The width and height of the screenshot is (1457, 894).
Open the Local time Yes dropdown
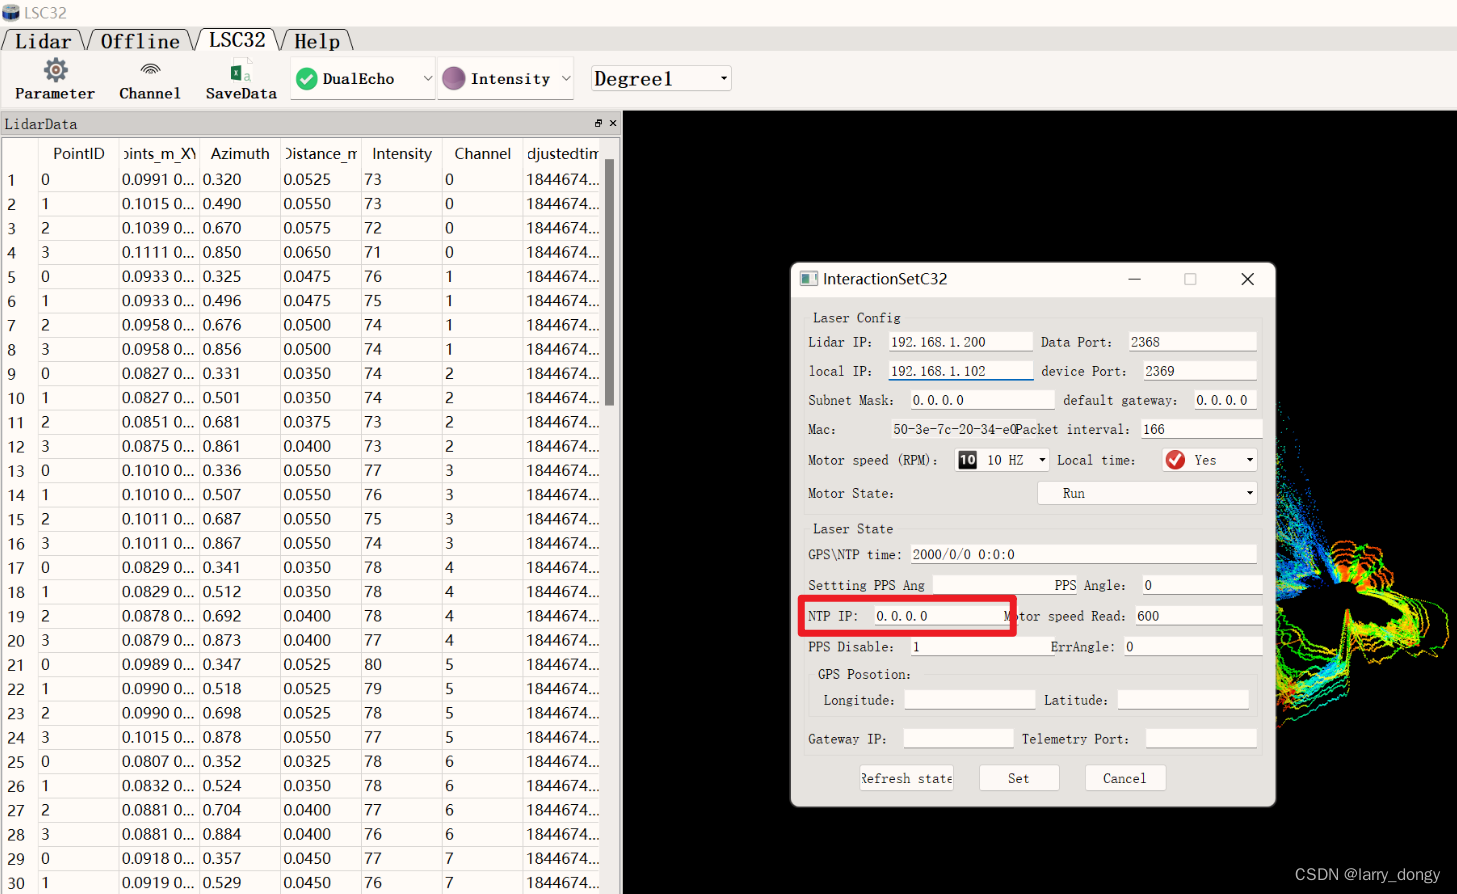tap(1209, 460)
